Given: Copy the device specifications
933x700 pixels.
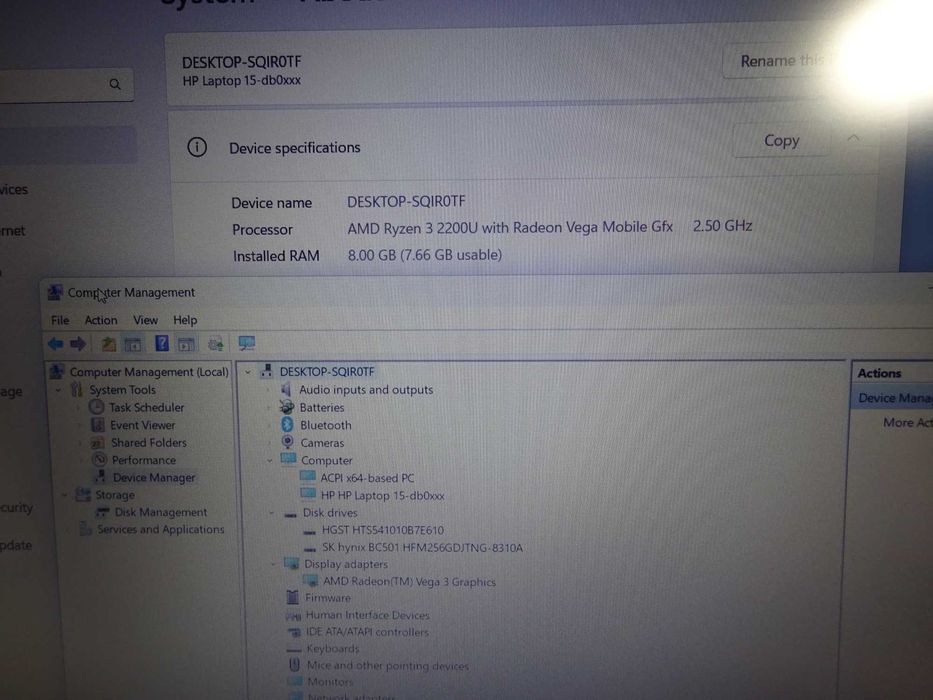Looking at the screenshot, I should 781,140.
